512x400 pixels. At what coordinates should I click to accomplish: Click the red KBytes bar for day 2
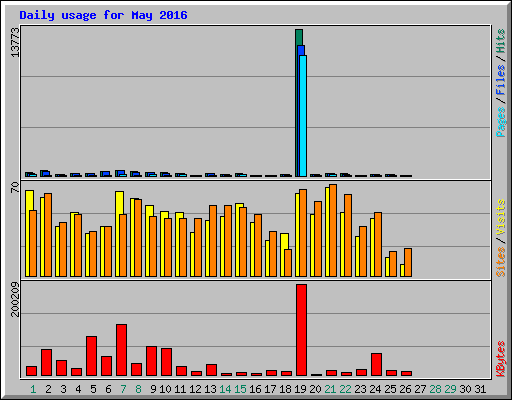pyautogui.click(x=46, y=363)
